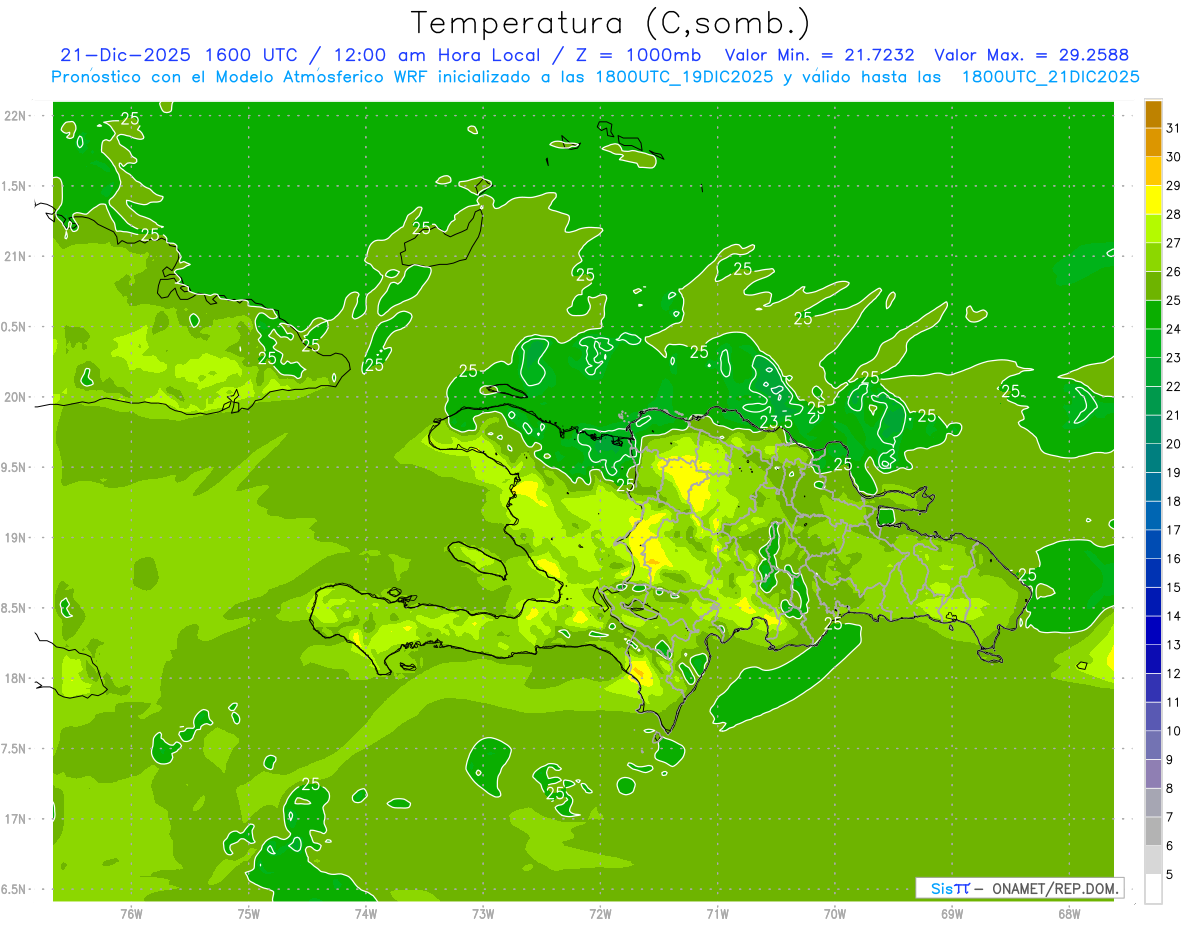Select the date text '21-Dic-2025 1600 UTC'
Viewport: 1200px width, 927px height.
tap(179, 55)
